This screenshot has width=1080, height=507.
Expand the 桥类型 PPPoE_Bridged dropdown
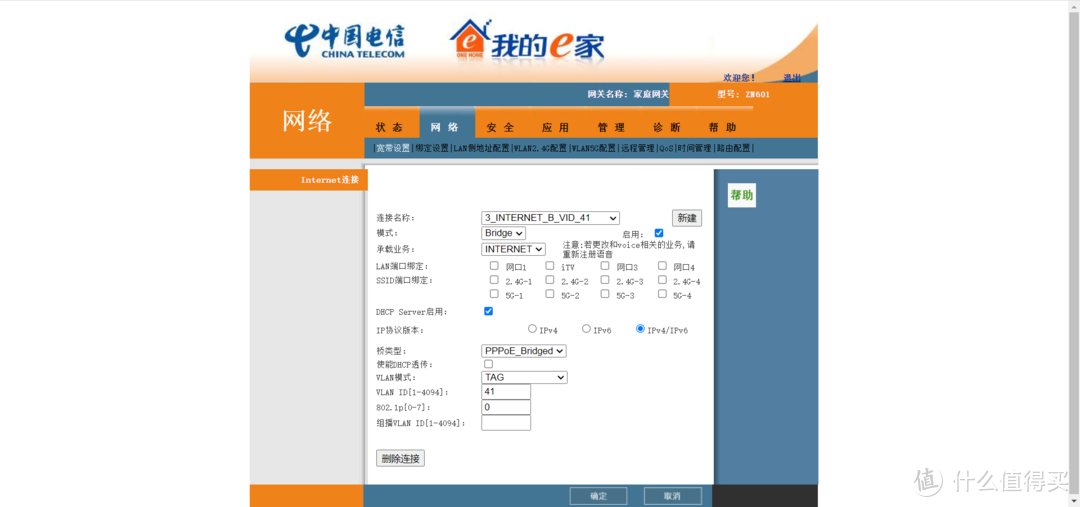point(523,351)
